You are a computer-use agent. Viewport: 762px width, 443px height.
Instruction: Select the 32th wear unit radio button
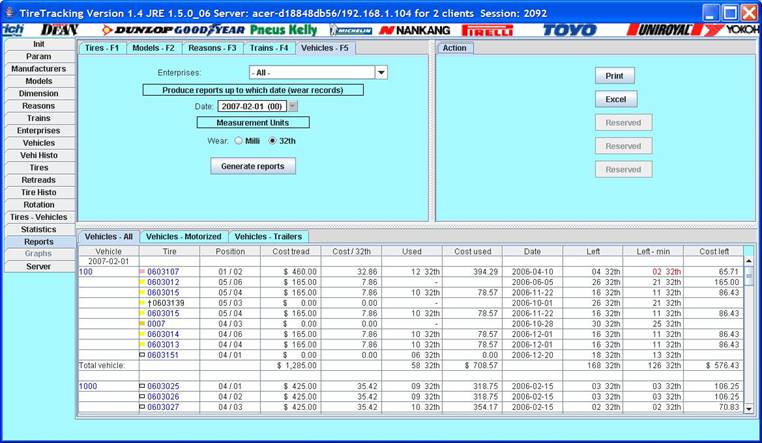click(272, 141)
